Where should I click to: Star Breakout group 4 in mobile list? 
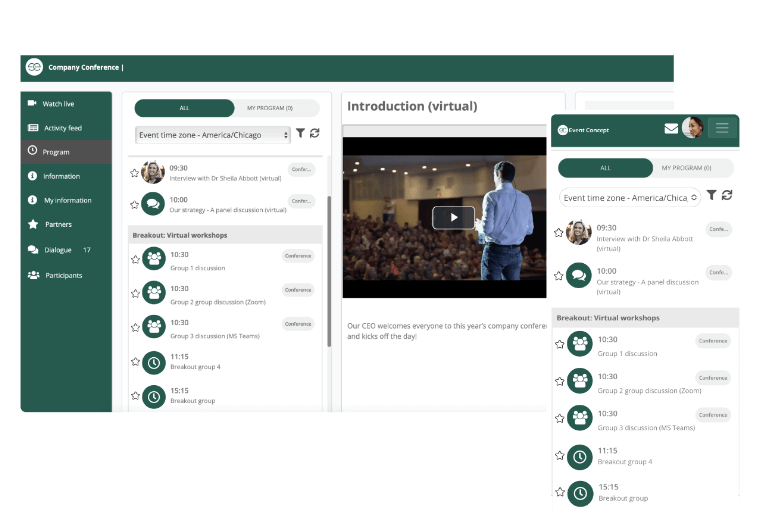(x=559, y=455)
